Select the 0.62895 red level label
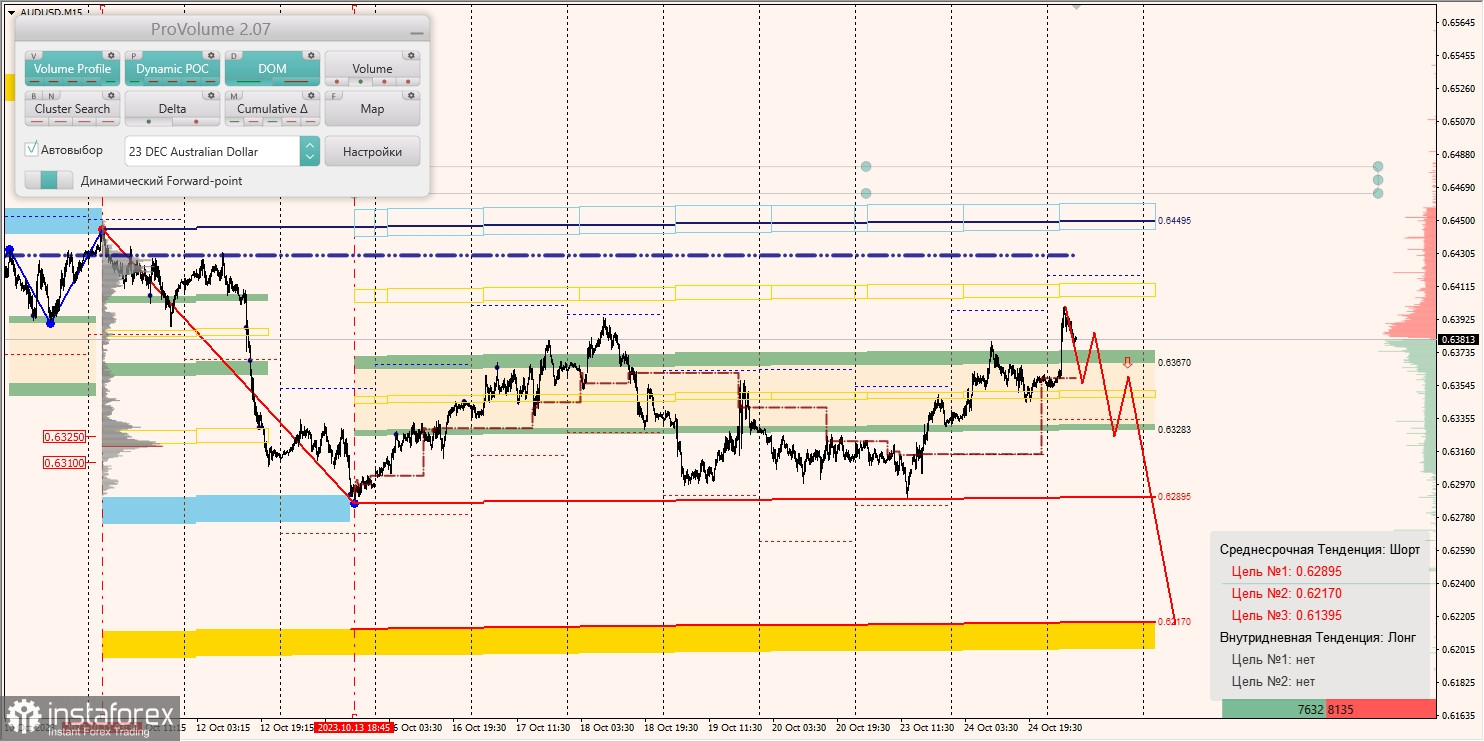1484x741 pixels. [x=1175, y=496]
